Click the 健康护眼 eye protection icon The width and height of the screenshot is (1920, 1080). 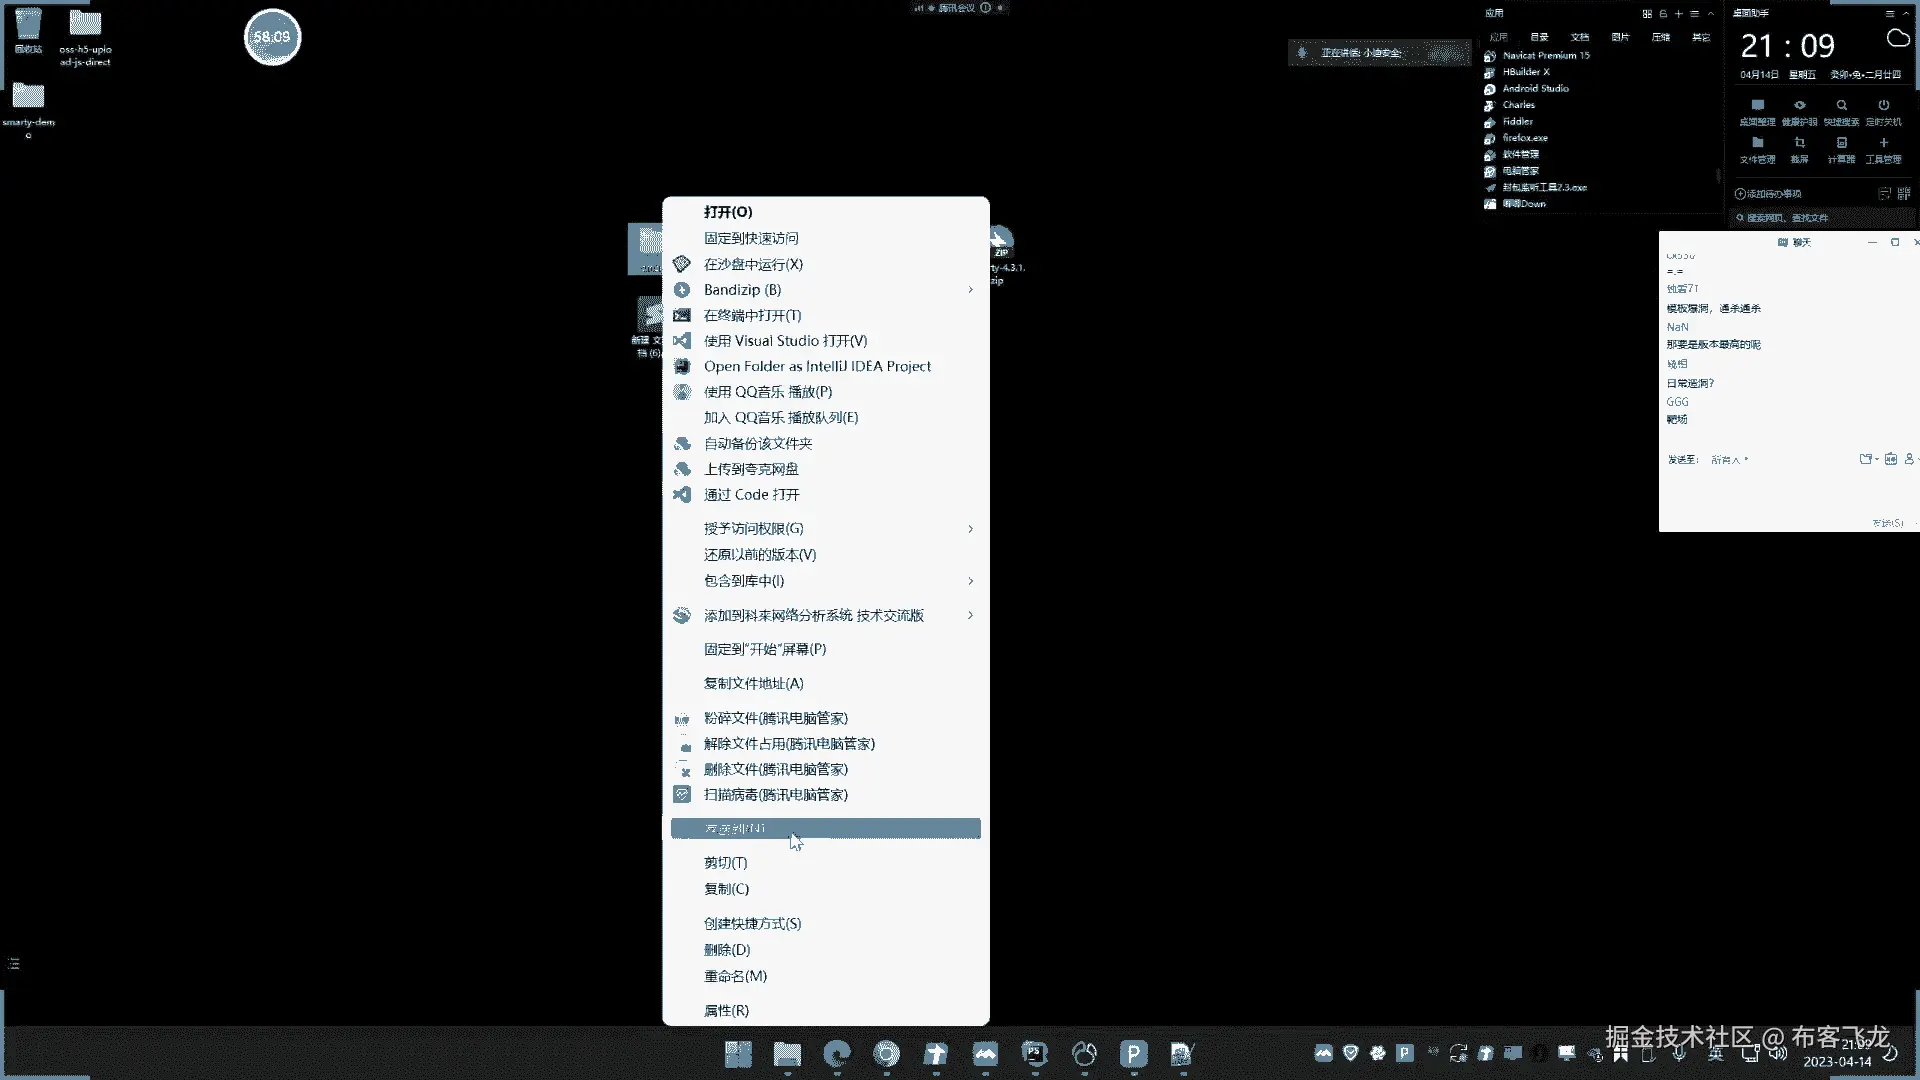1799,106
